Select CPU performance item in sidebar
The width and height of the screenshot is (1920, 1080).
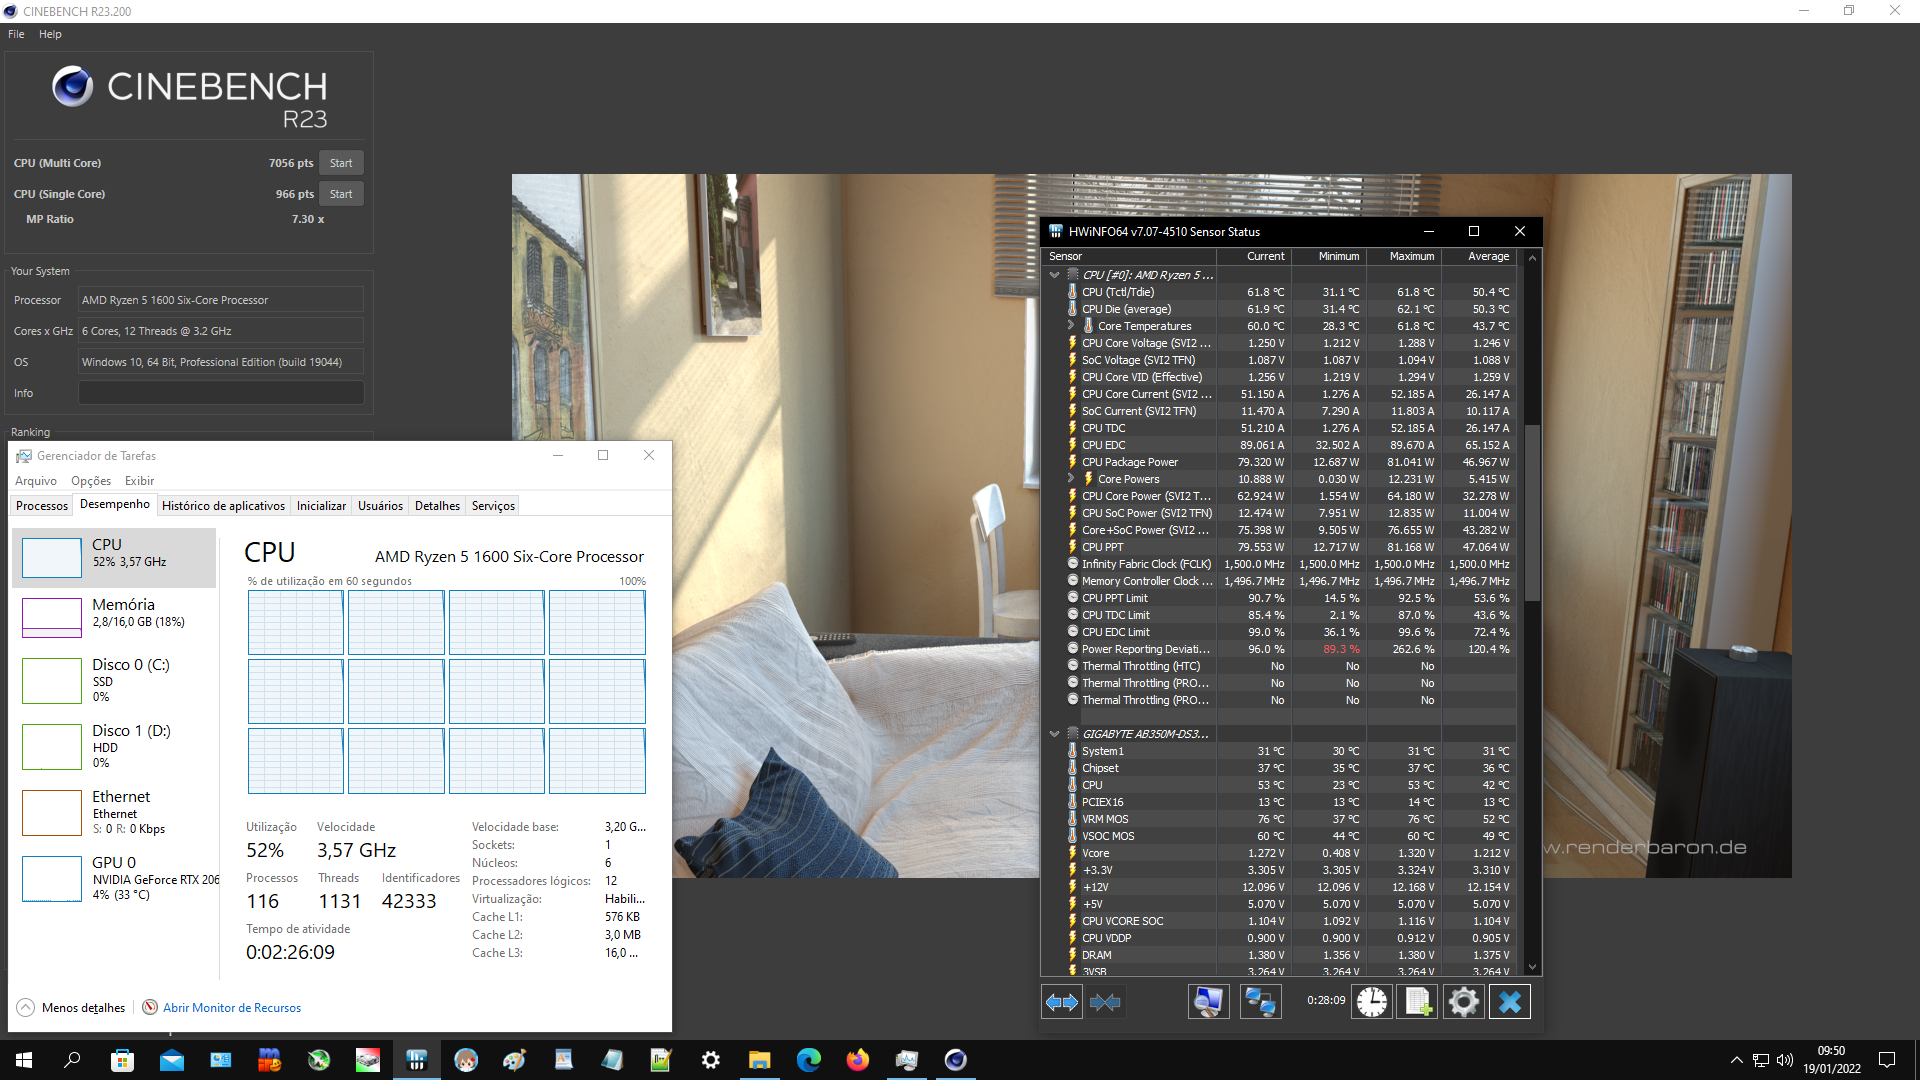[x=114, y=557]
